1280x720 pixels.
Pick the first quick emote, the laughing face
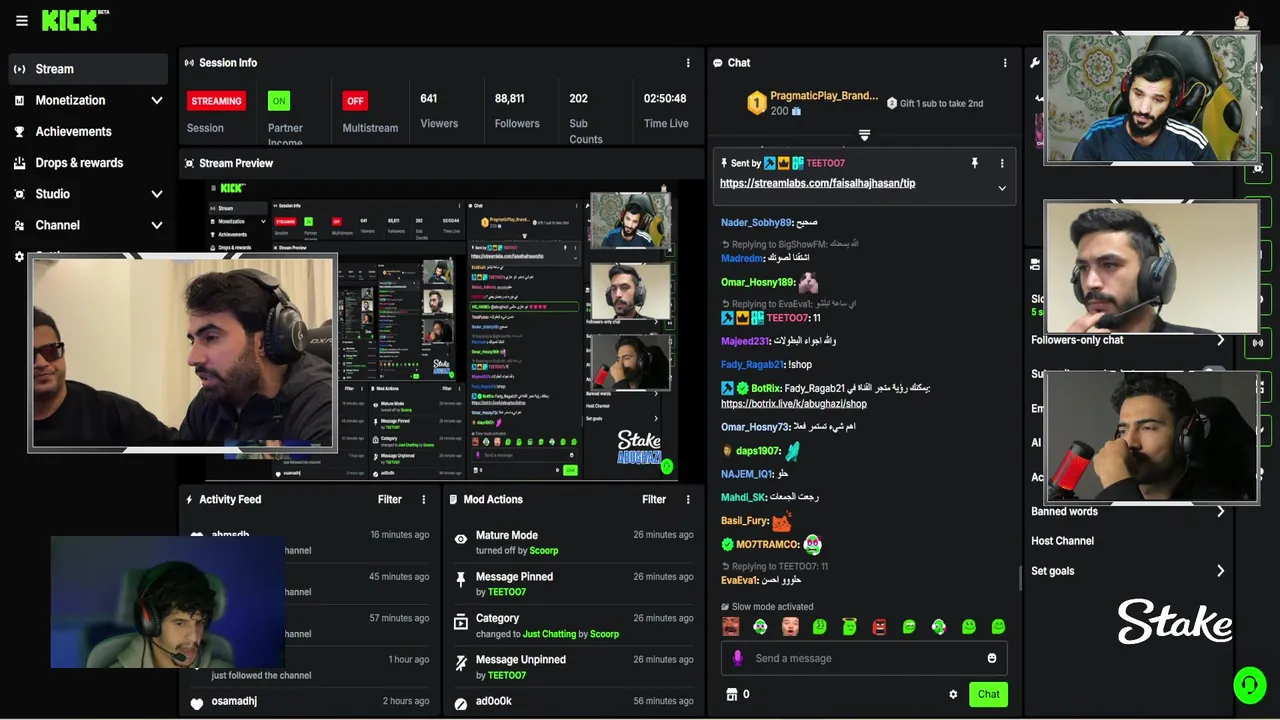731,627
